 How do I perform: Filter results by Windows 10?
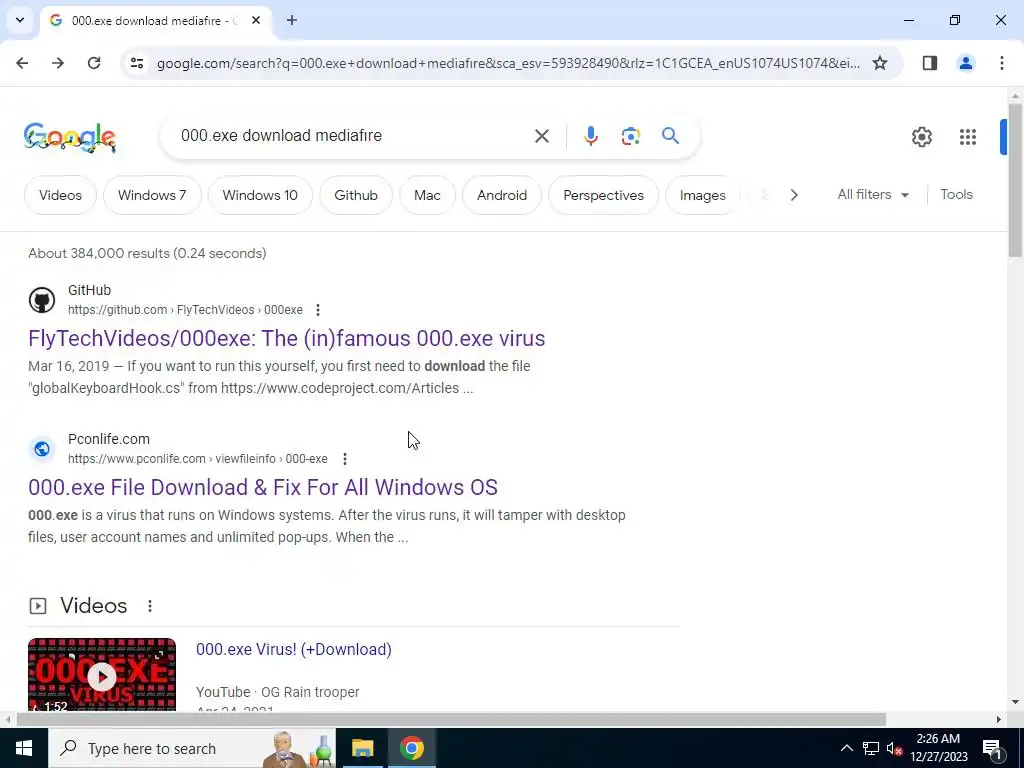[260, 195]
